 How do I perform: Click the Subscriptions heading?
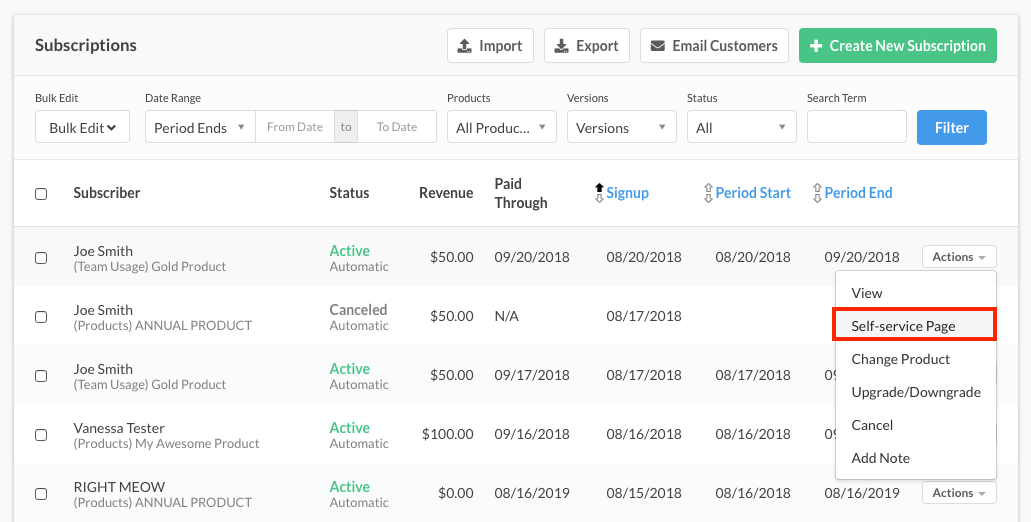(85, 45)
